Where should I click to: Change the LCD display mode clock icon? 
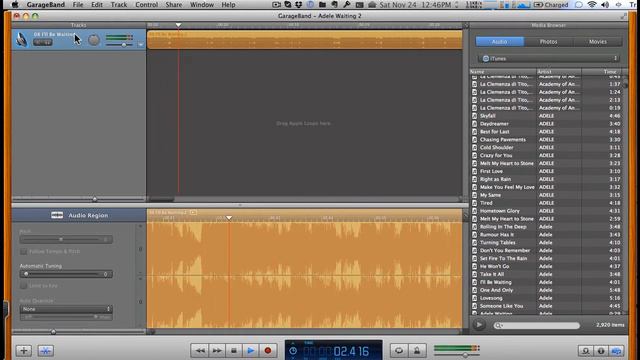(x=293, y=351)
